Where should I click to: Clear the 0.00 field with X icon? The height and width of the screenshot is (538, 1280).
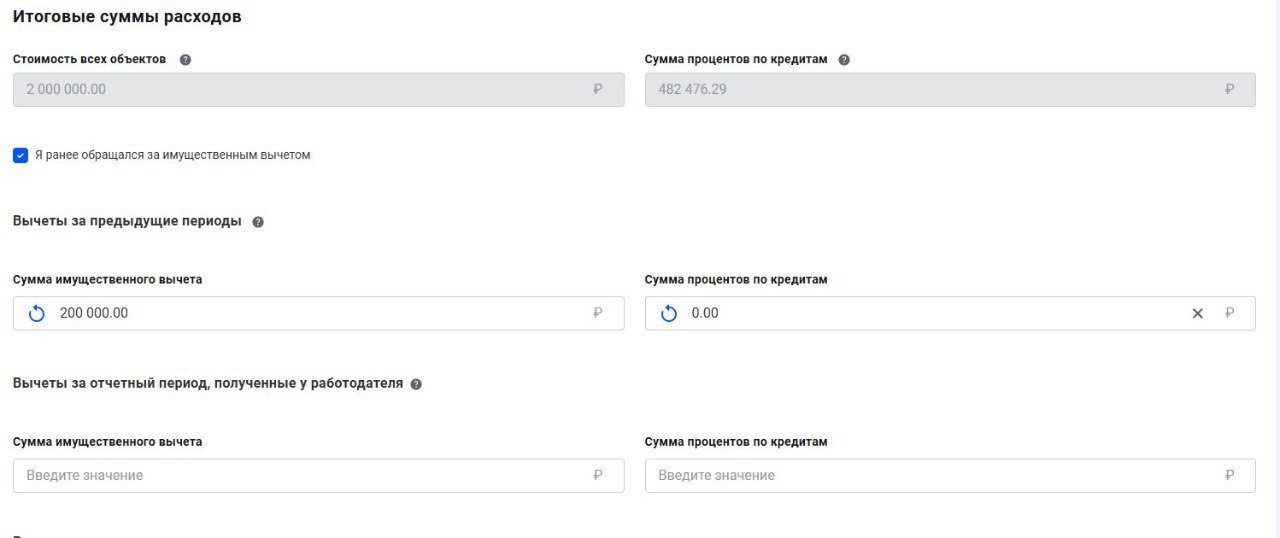1197,314
